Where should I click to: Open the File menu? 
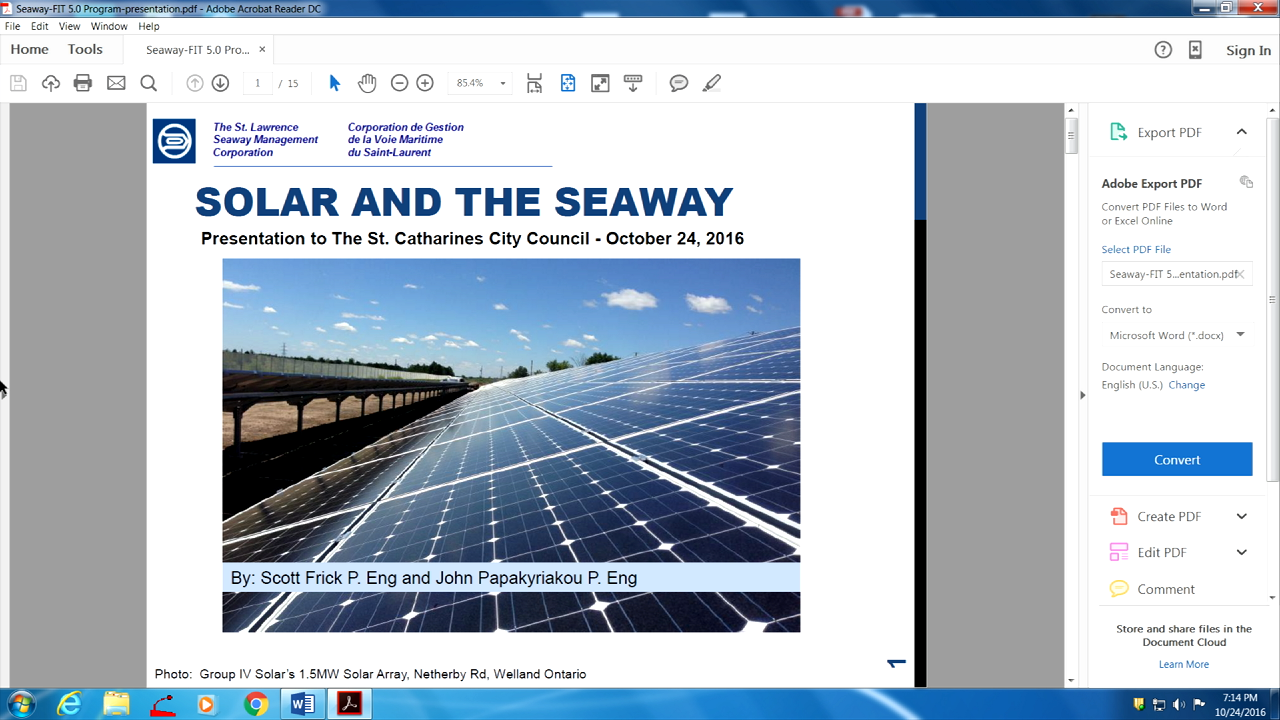pyautogui.click(x=12, y=26)
